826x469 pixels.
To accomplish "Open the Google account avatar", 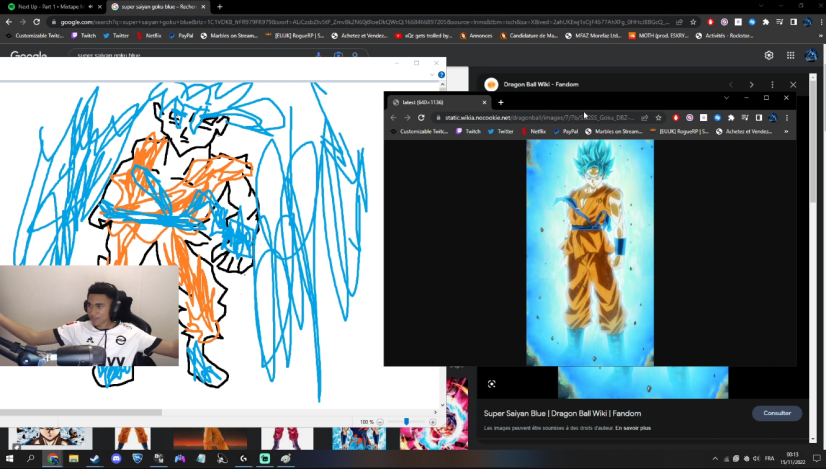I will click(x=811, y=55).
